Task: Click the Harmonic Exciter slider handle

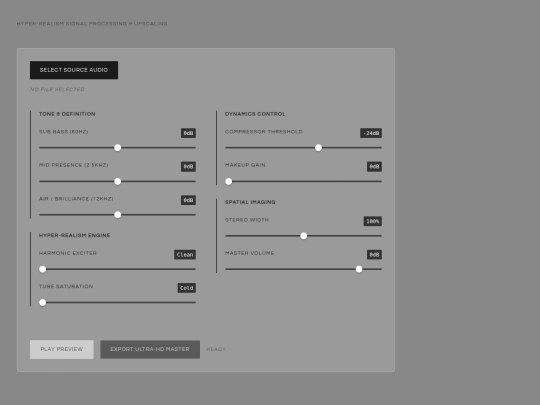Action: point(42,269)
